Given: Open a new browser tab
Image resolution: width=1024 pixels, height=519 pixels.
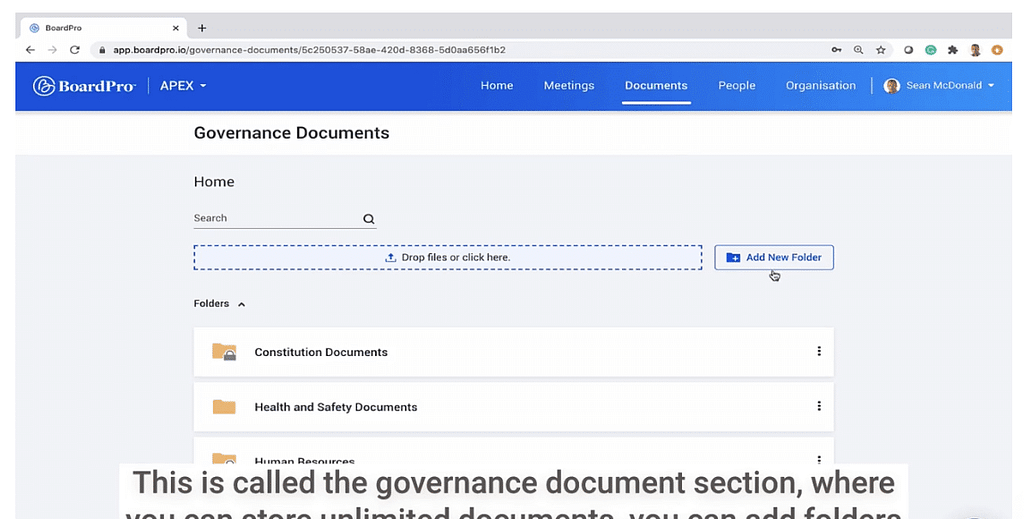Looking at the screenshot, I should click(x=202, y=28).
